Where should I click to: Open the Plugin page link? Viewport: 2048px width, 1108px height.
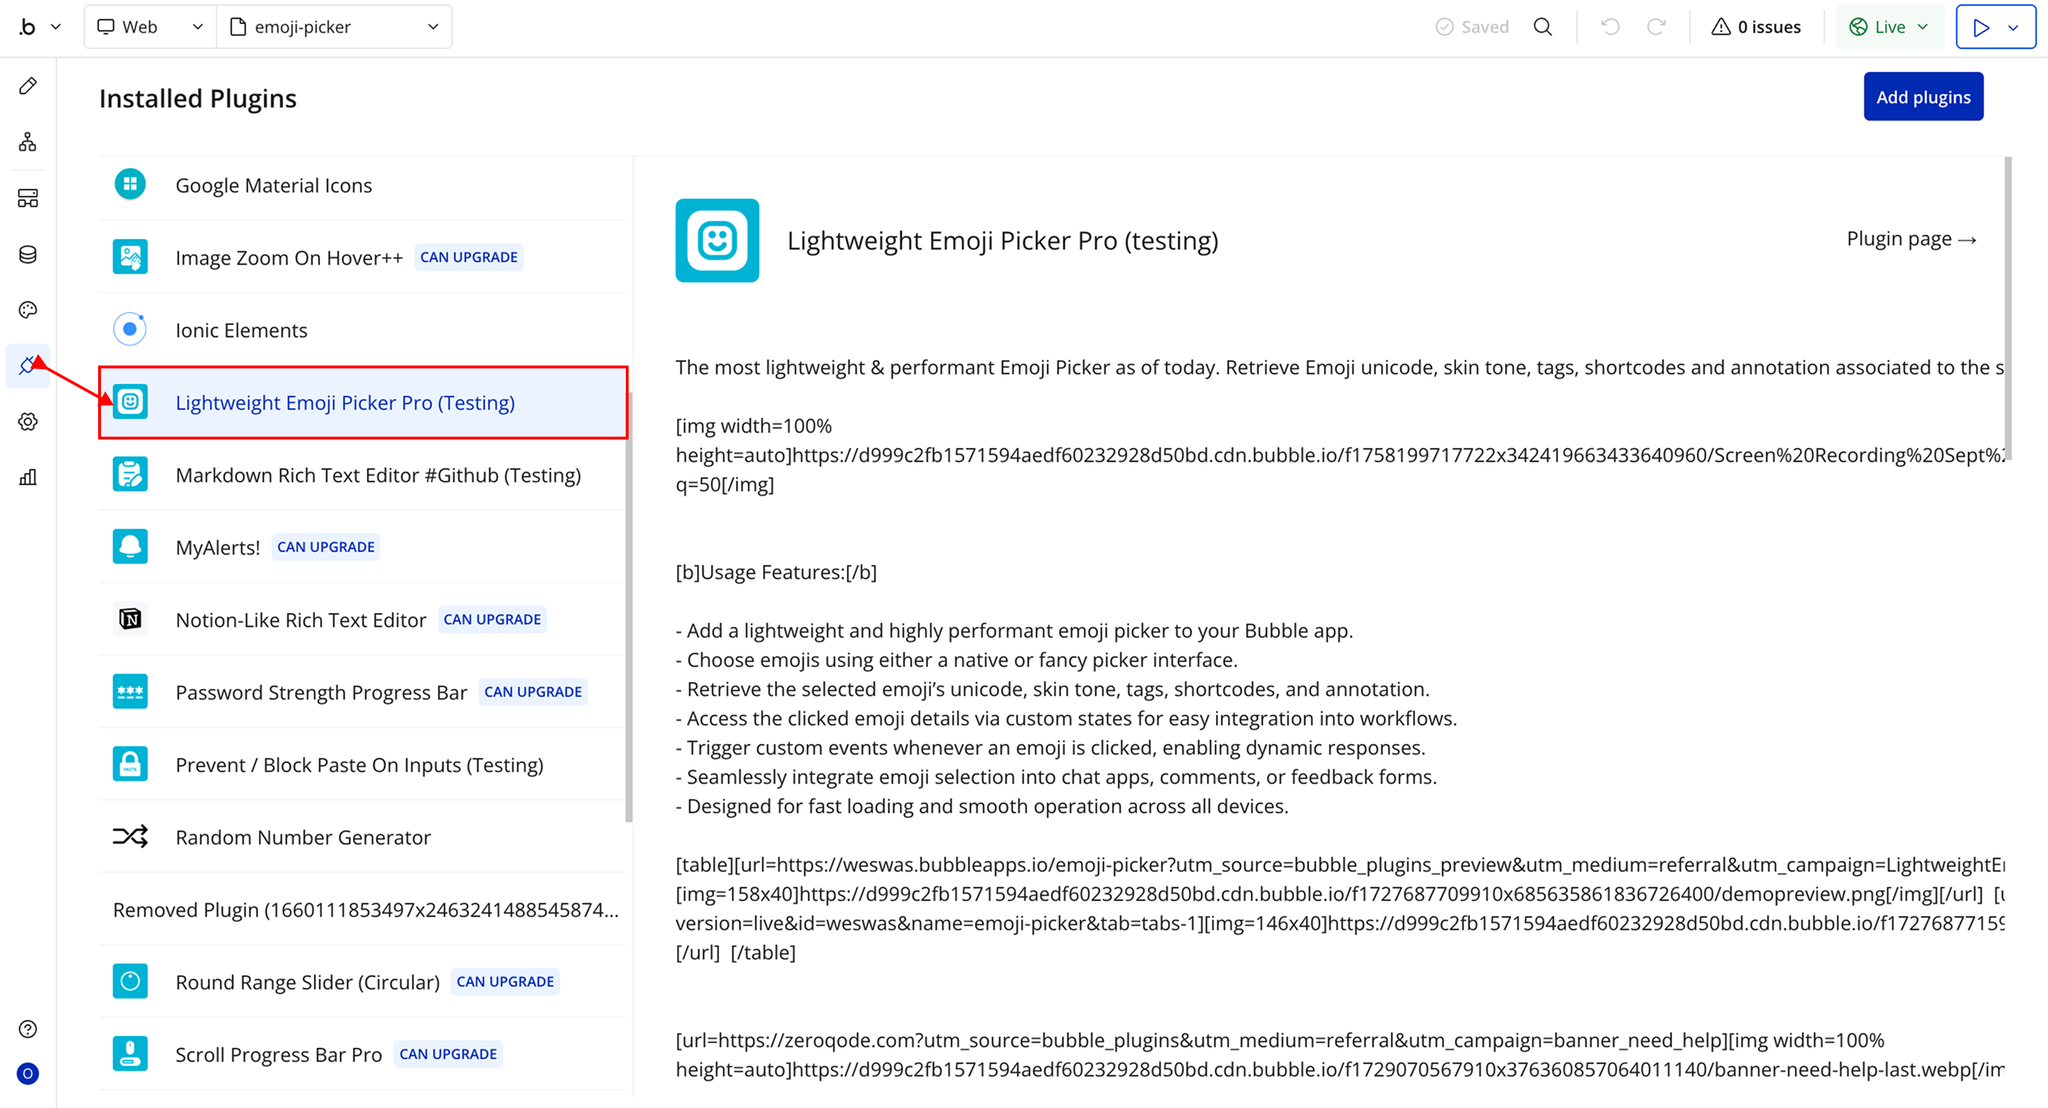1911,239
